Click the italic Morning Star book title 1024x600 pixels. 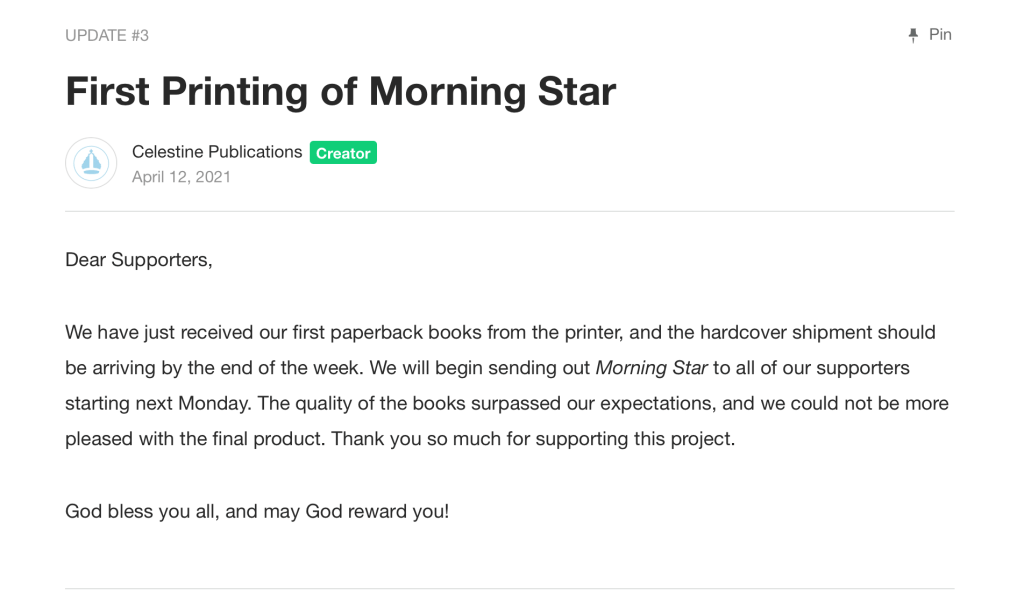pos(651,368)
